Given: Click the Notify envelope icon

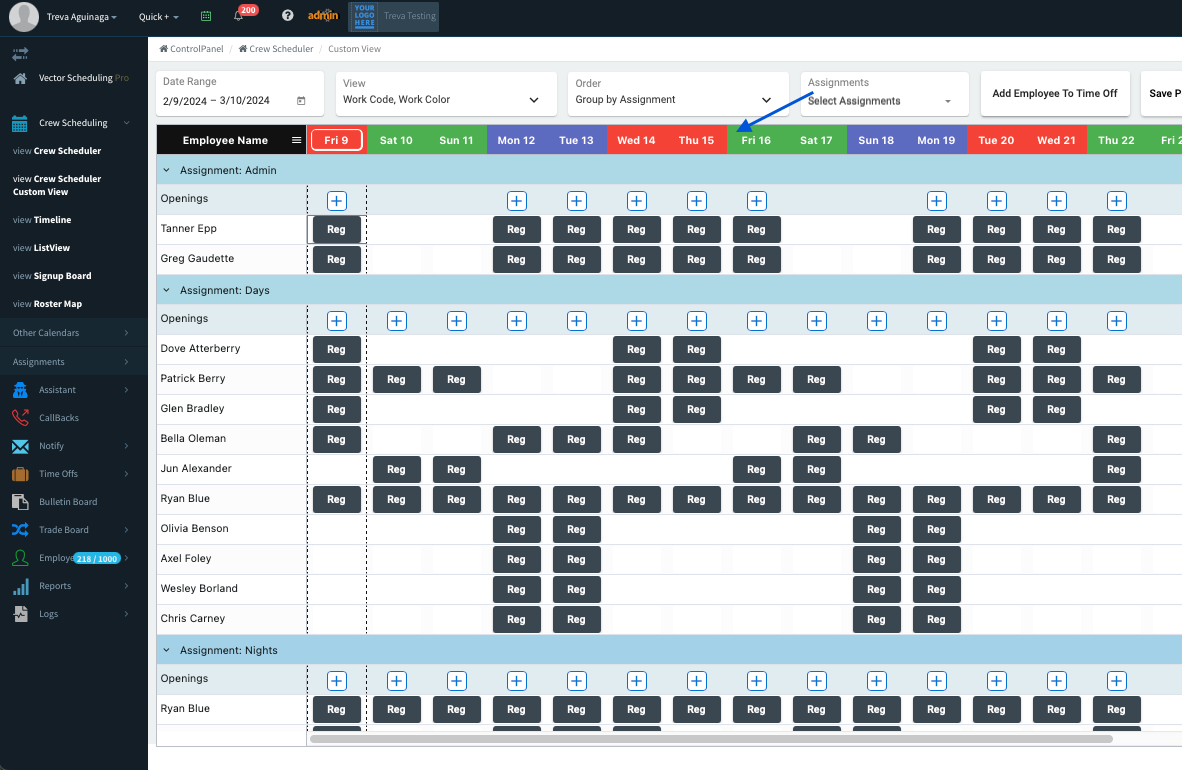Looking at the screenshot, I should pos(20,446).
